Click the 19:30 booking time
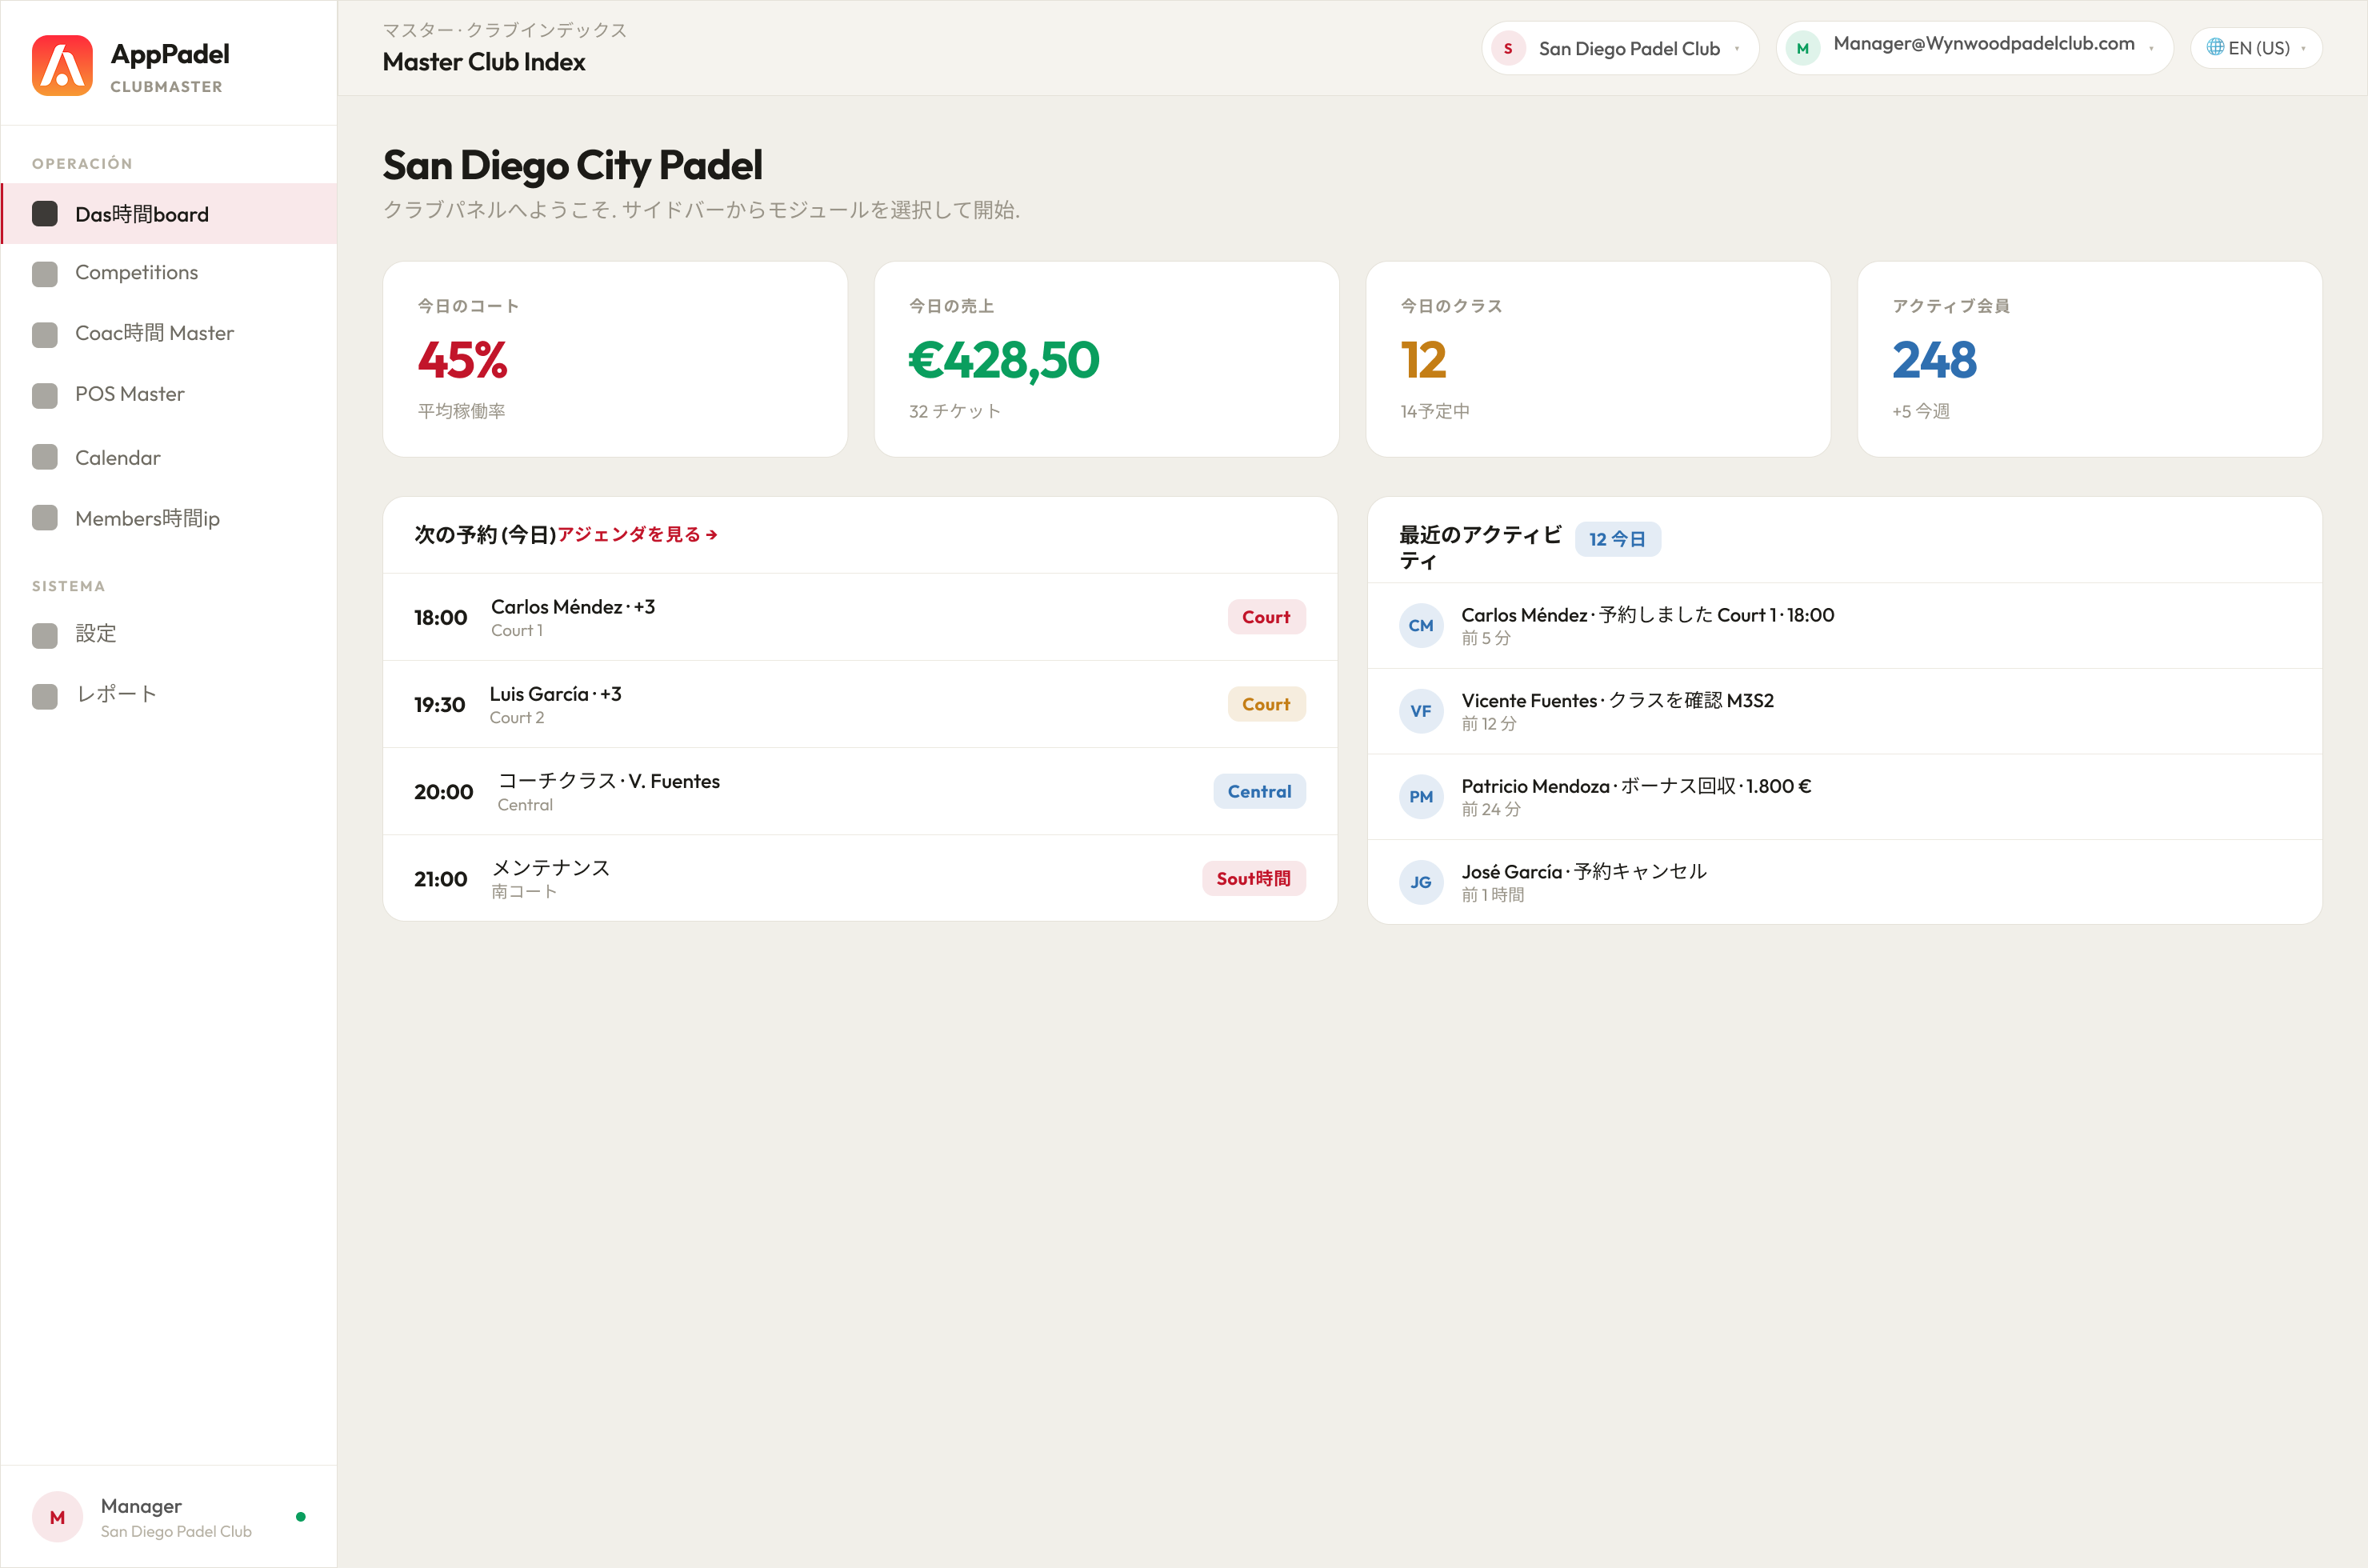This screenshot has width=2368, height=1568. pyautogui.click(x=440, y=705)
